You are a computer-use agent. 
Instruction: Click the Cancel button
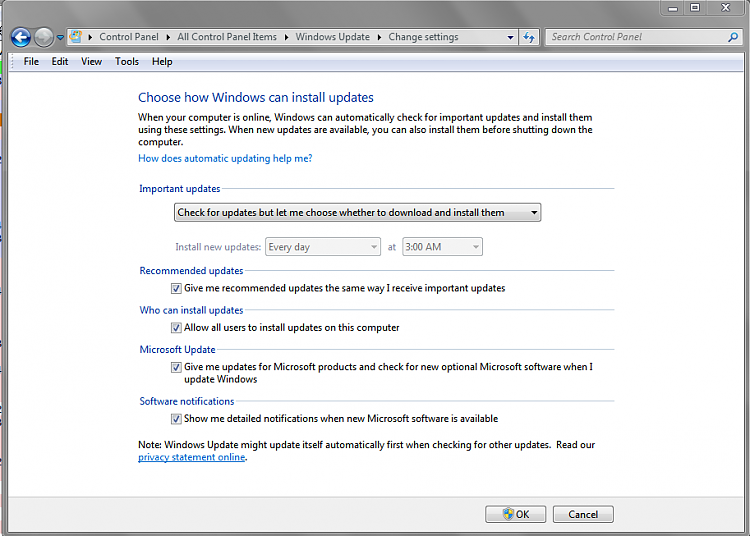pyautogui.click(x=583, y=514)
